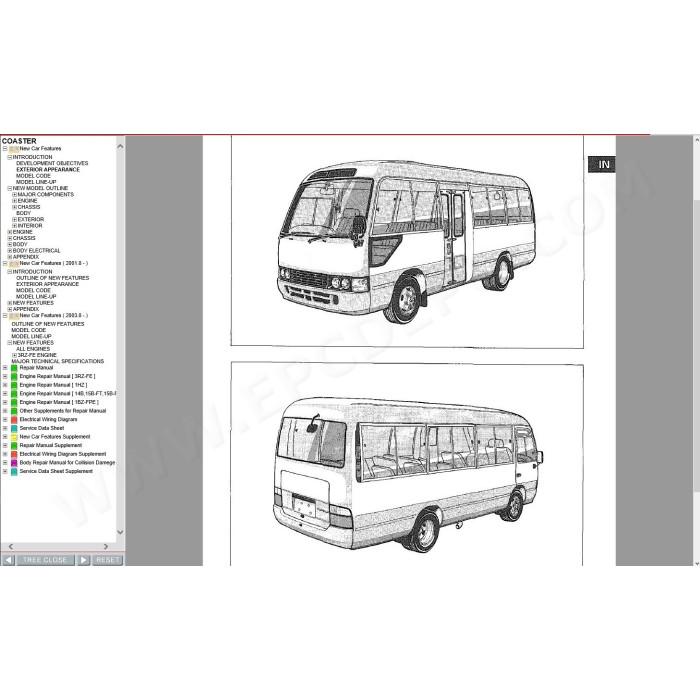
Task: Expand the INTERIOR tree node
Action: point(14,226)
